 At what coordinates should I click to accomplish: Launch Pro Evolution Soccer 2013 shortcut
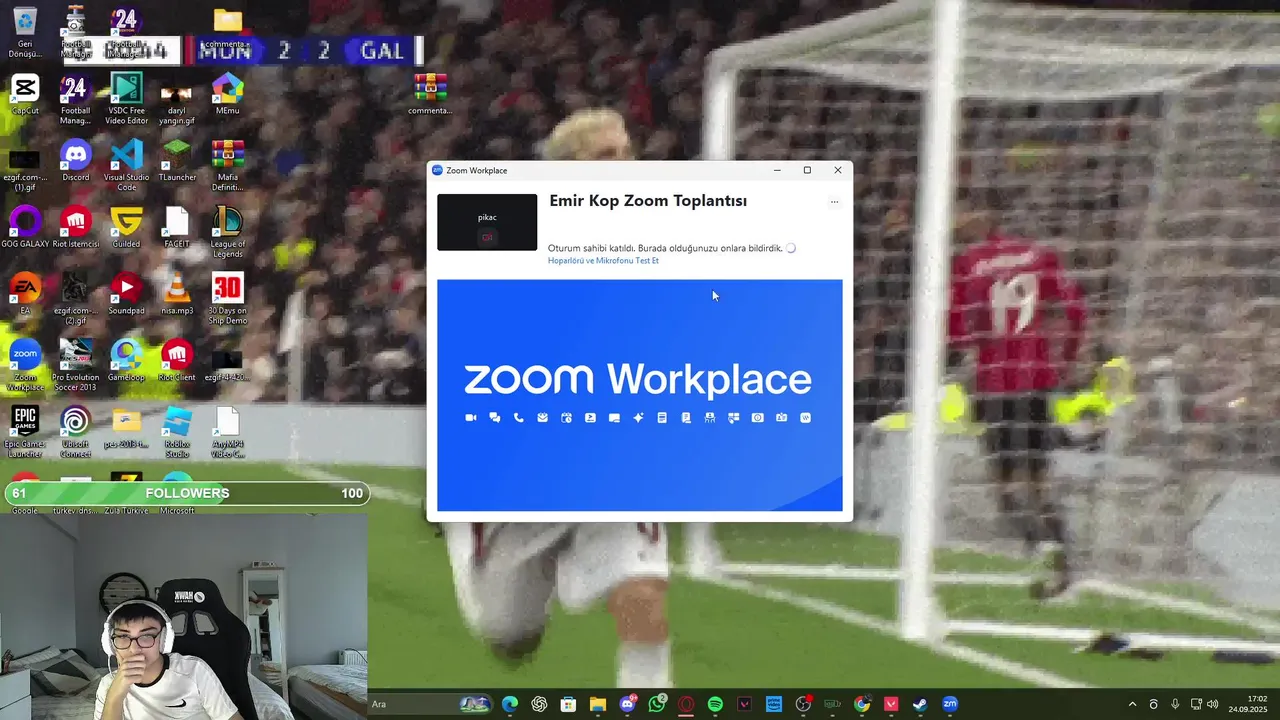point(76,366)
